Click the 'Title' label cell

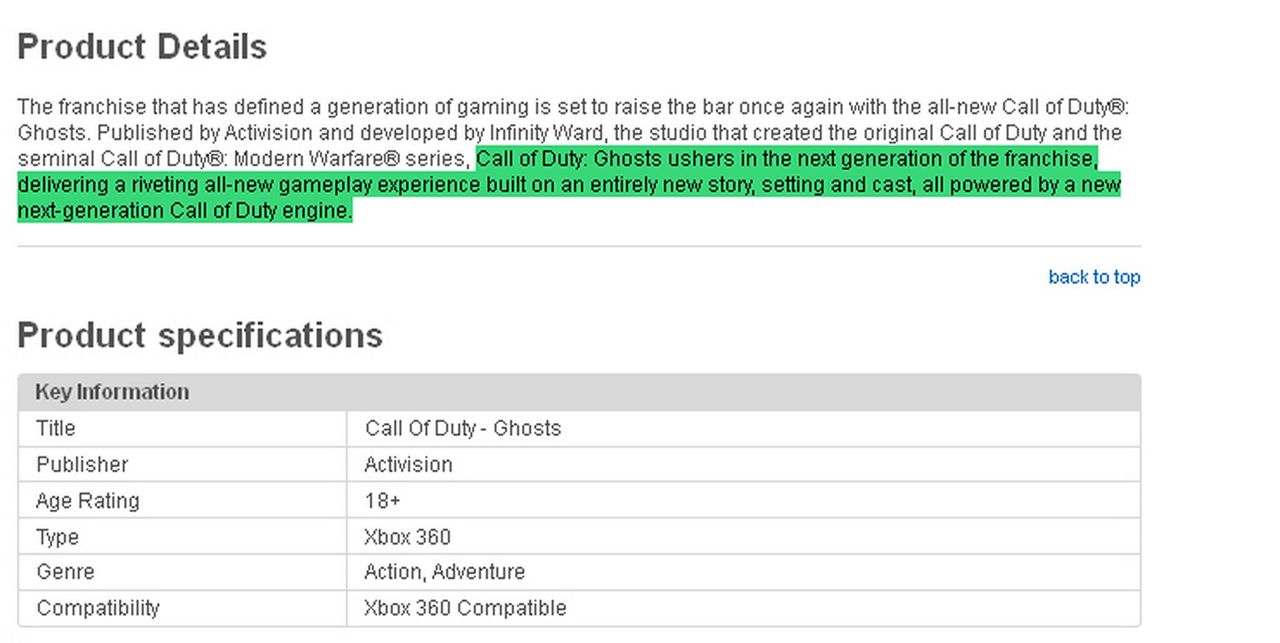[182, 429]
